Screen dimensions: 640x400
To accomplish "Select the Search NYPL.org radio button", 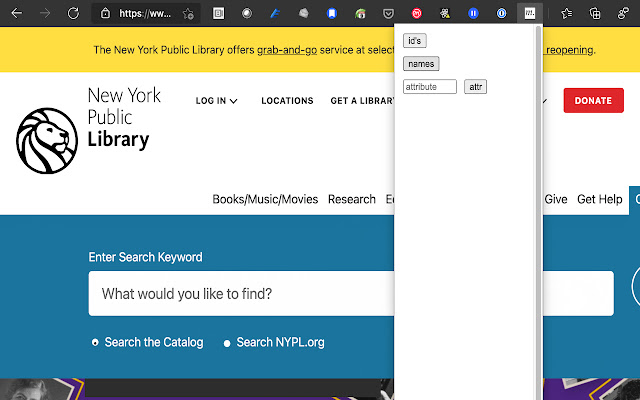I will (x=227, y=343).
